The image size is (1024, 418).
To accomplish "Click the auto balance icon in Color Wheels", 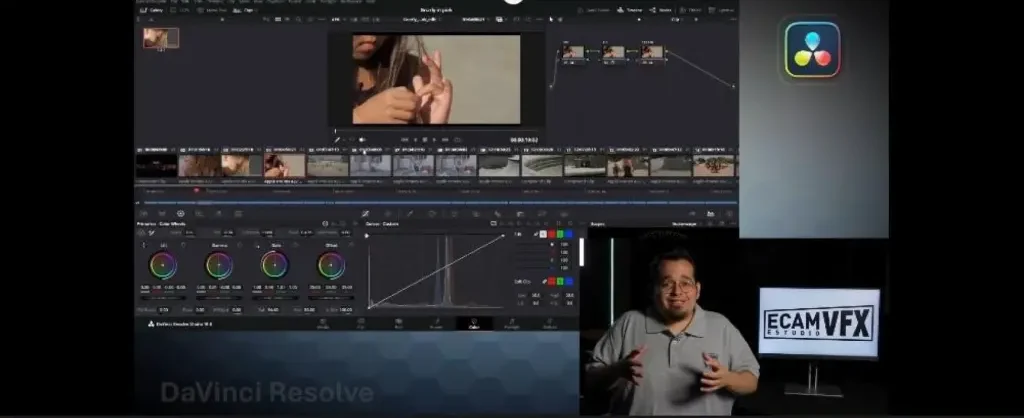I will tap(141, 233).
